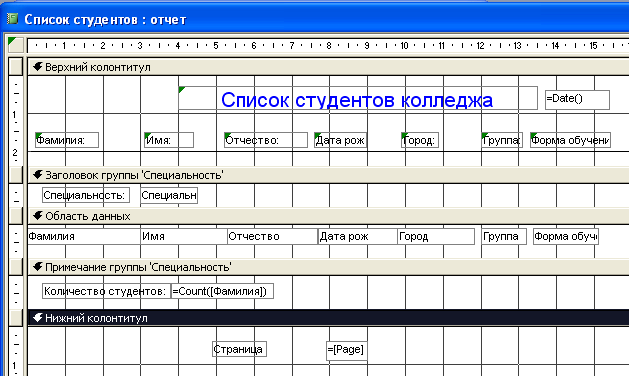Click the section selector left of 'Нижний колонтитул'
Image resolution: width=629 pixels, height=376 pixels.
coord(16,318)
